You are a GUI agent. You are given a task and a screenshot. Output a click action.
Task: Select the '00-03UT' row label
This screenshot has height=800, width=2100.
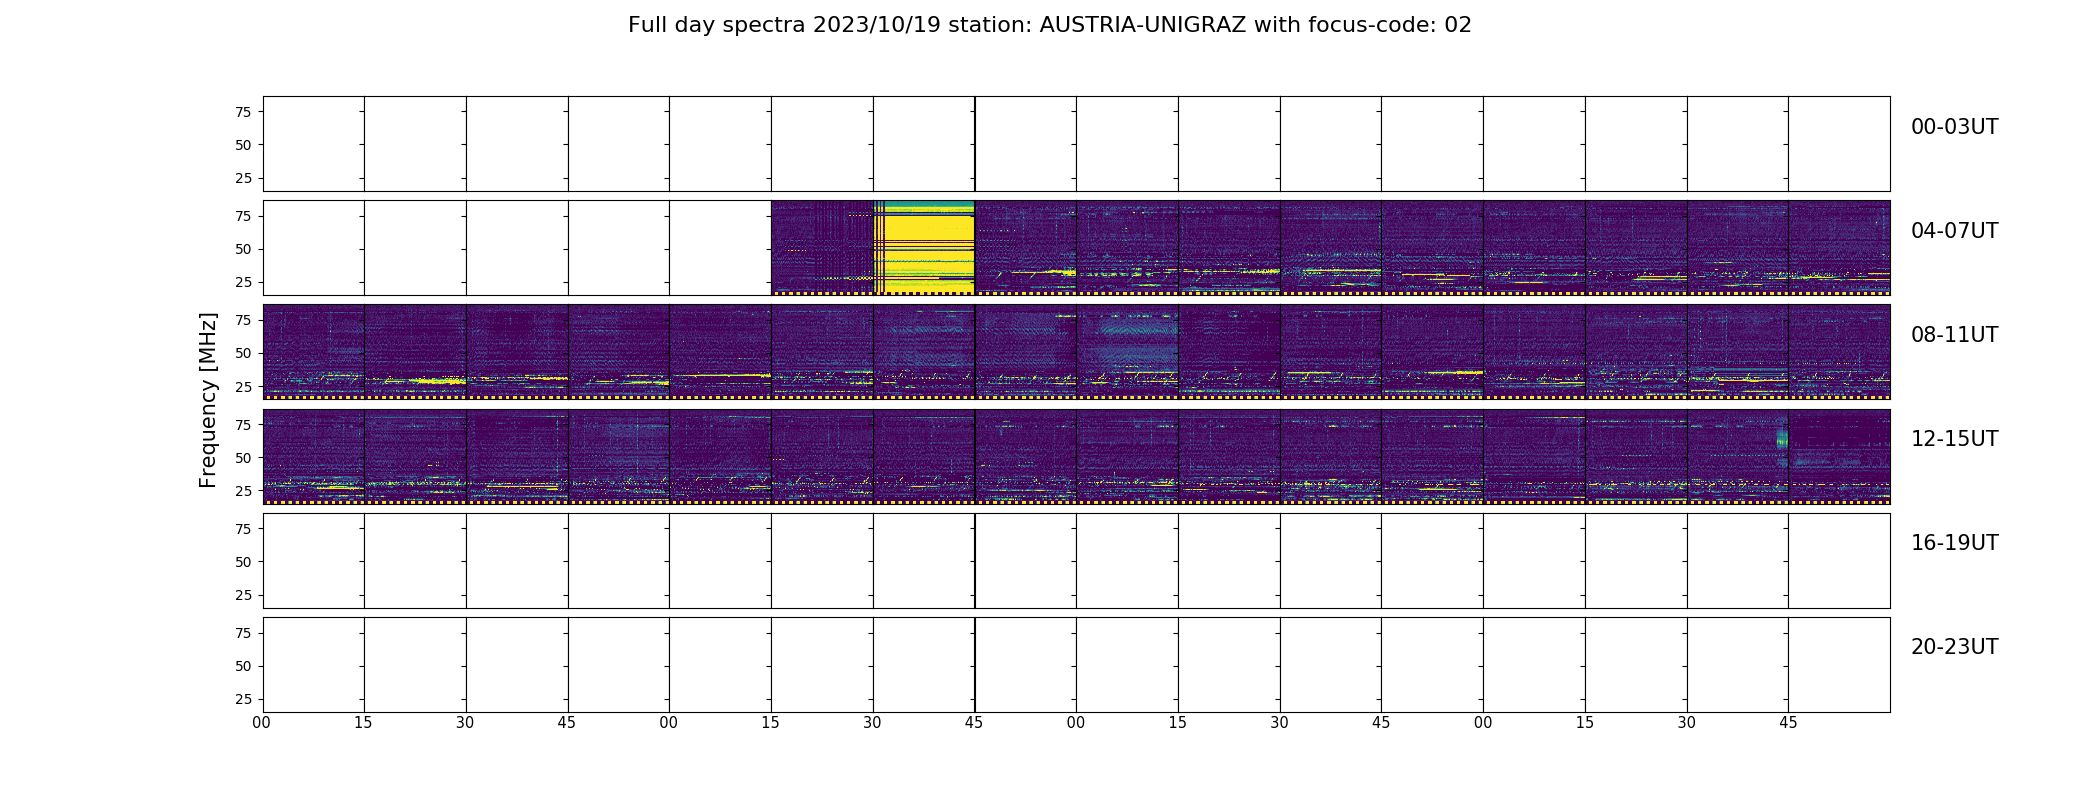pos(1954,127)
